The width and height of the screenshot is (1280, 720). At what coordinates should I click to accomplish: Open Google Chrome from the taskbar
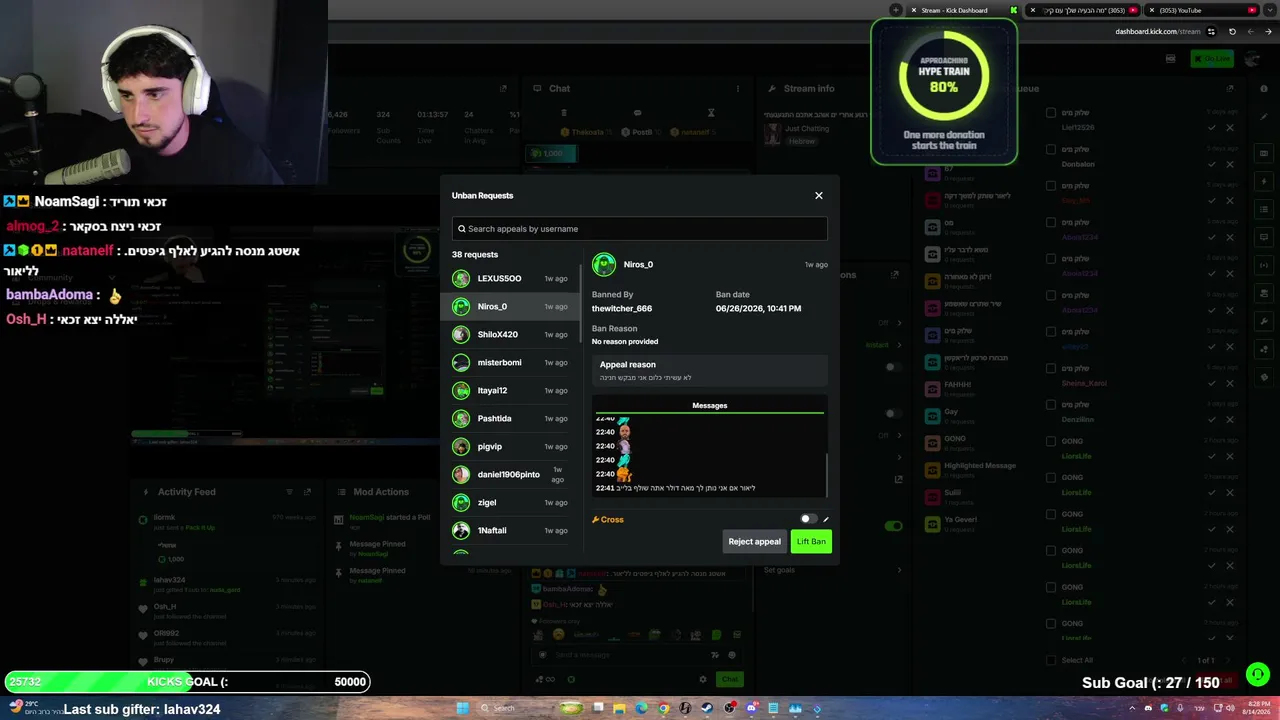pos(663,708)
